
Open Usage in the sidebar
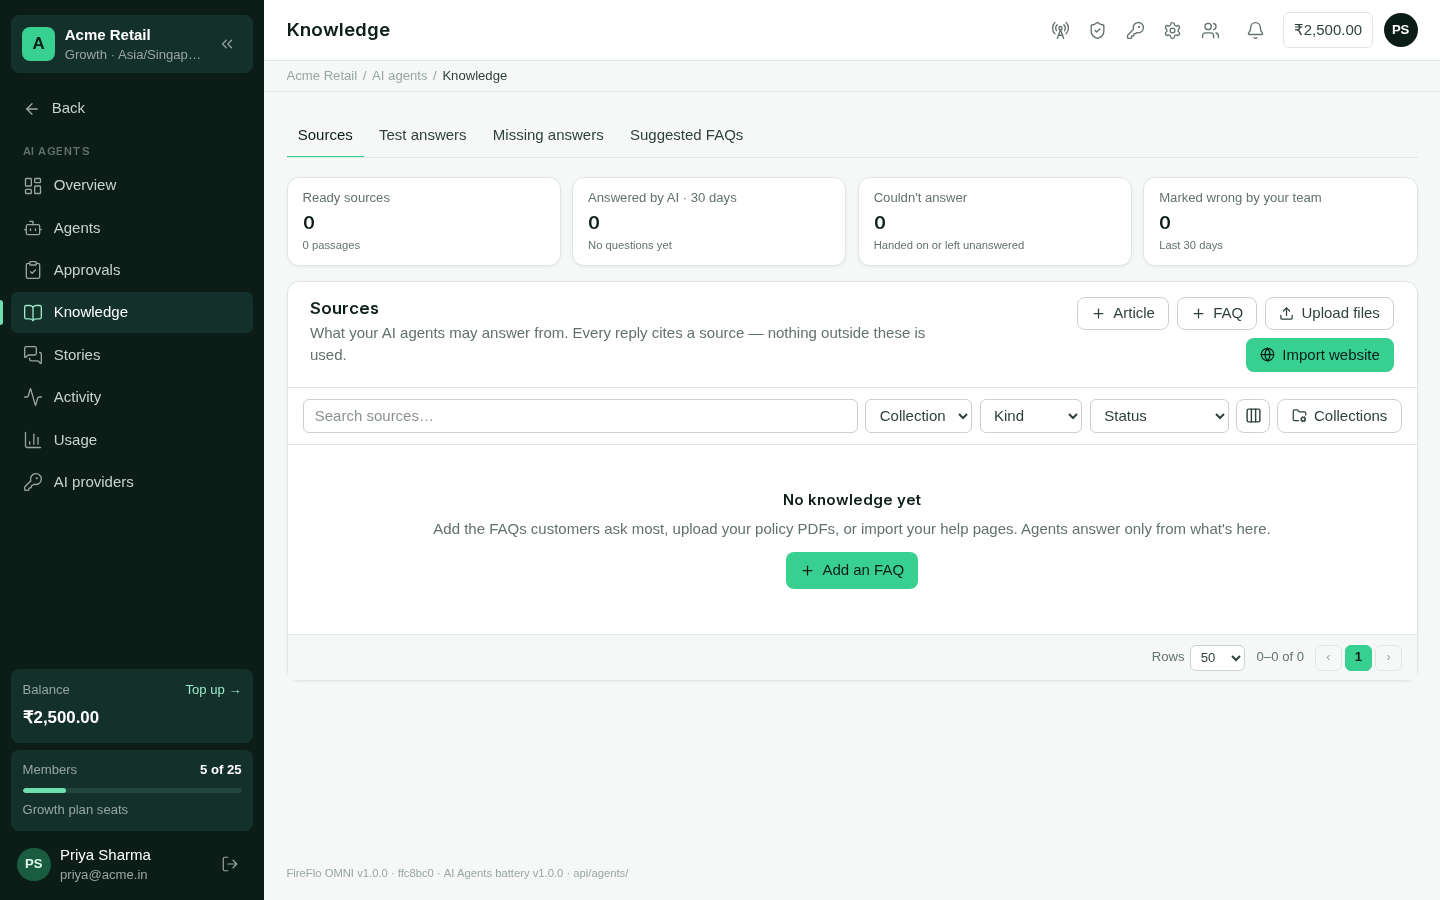(x=132, y=440)
